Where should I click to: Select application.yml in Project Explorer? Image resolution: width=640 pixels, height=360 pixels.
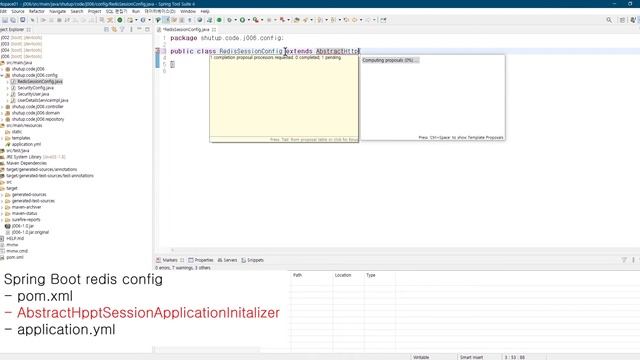tap(26, 144)
